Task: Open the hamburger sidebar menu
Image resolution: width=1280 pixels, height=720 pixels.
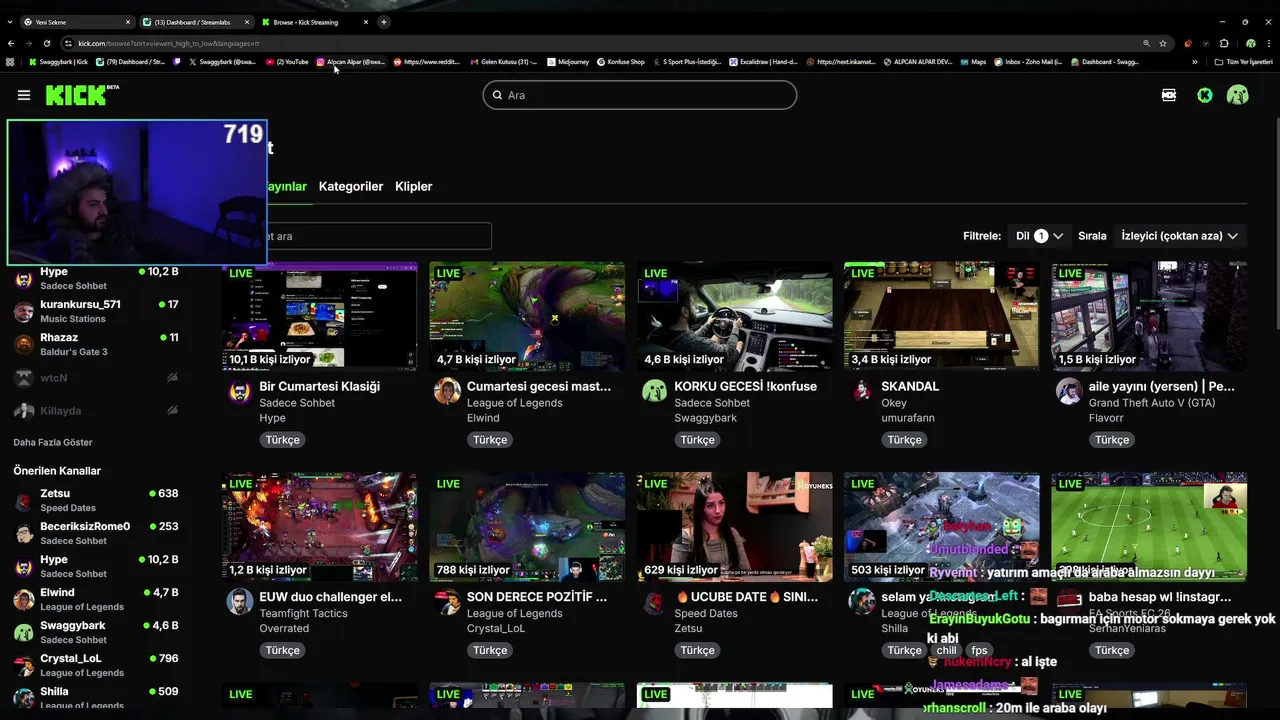Action: [24, 95]
